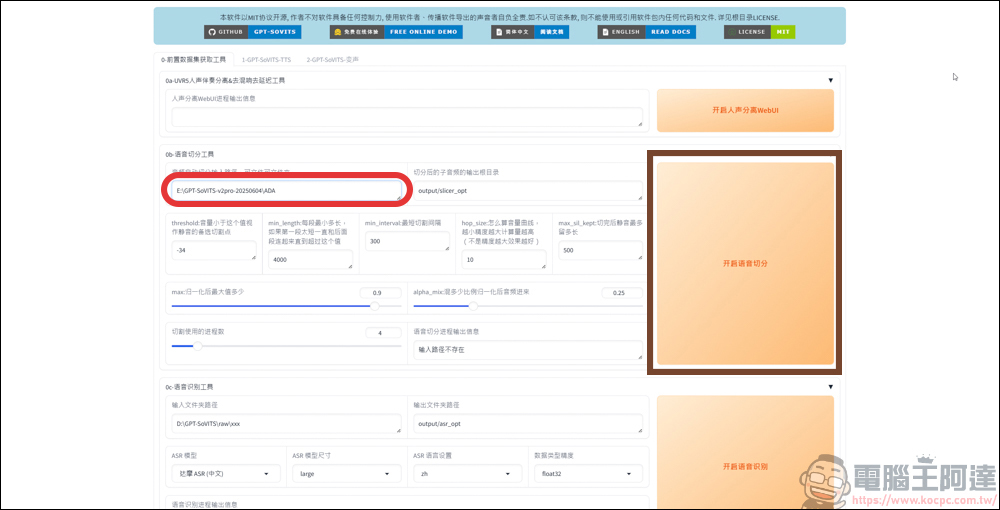Click the alpha_mix value box showing 0.25
This screenshot has width=1000, height=510.
point(622,293)
